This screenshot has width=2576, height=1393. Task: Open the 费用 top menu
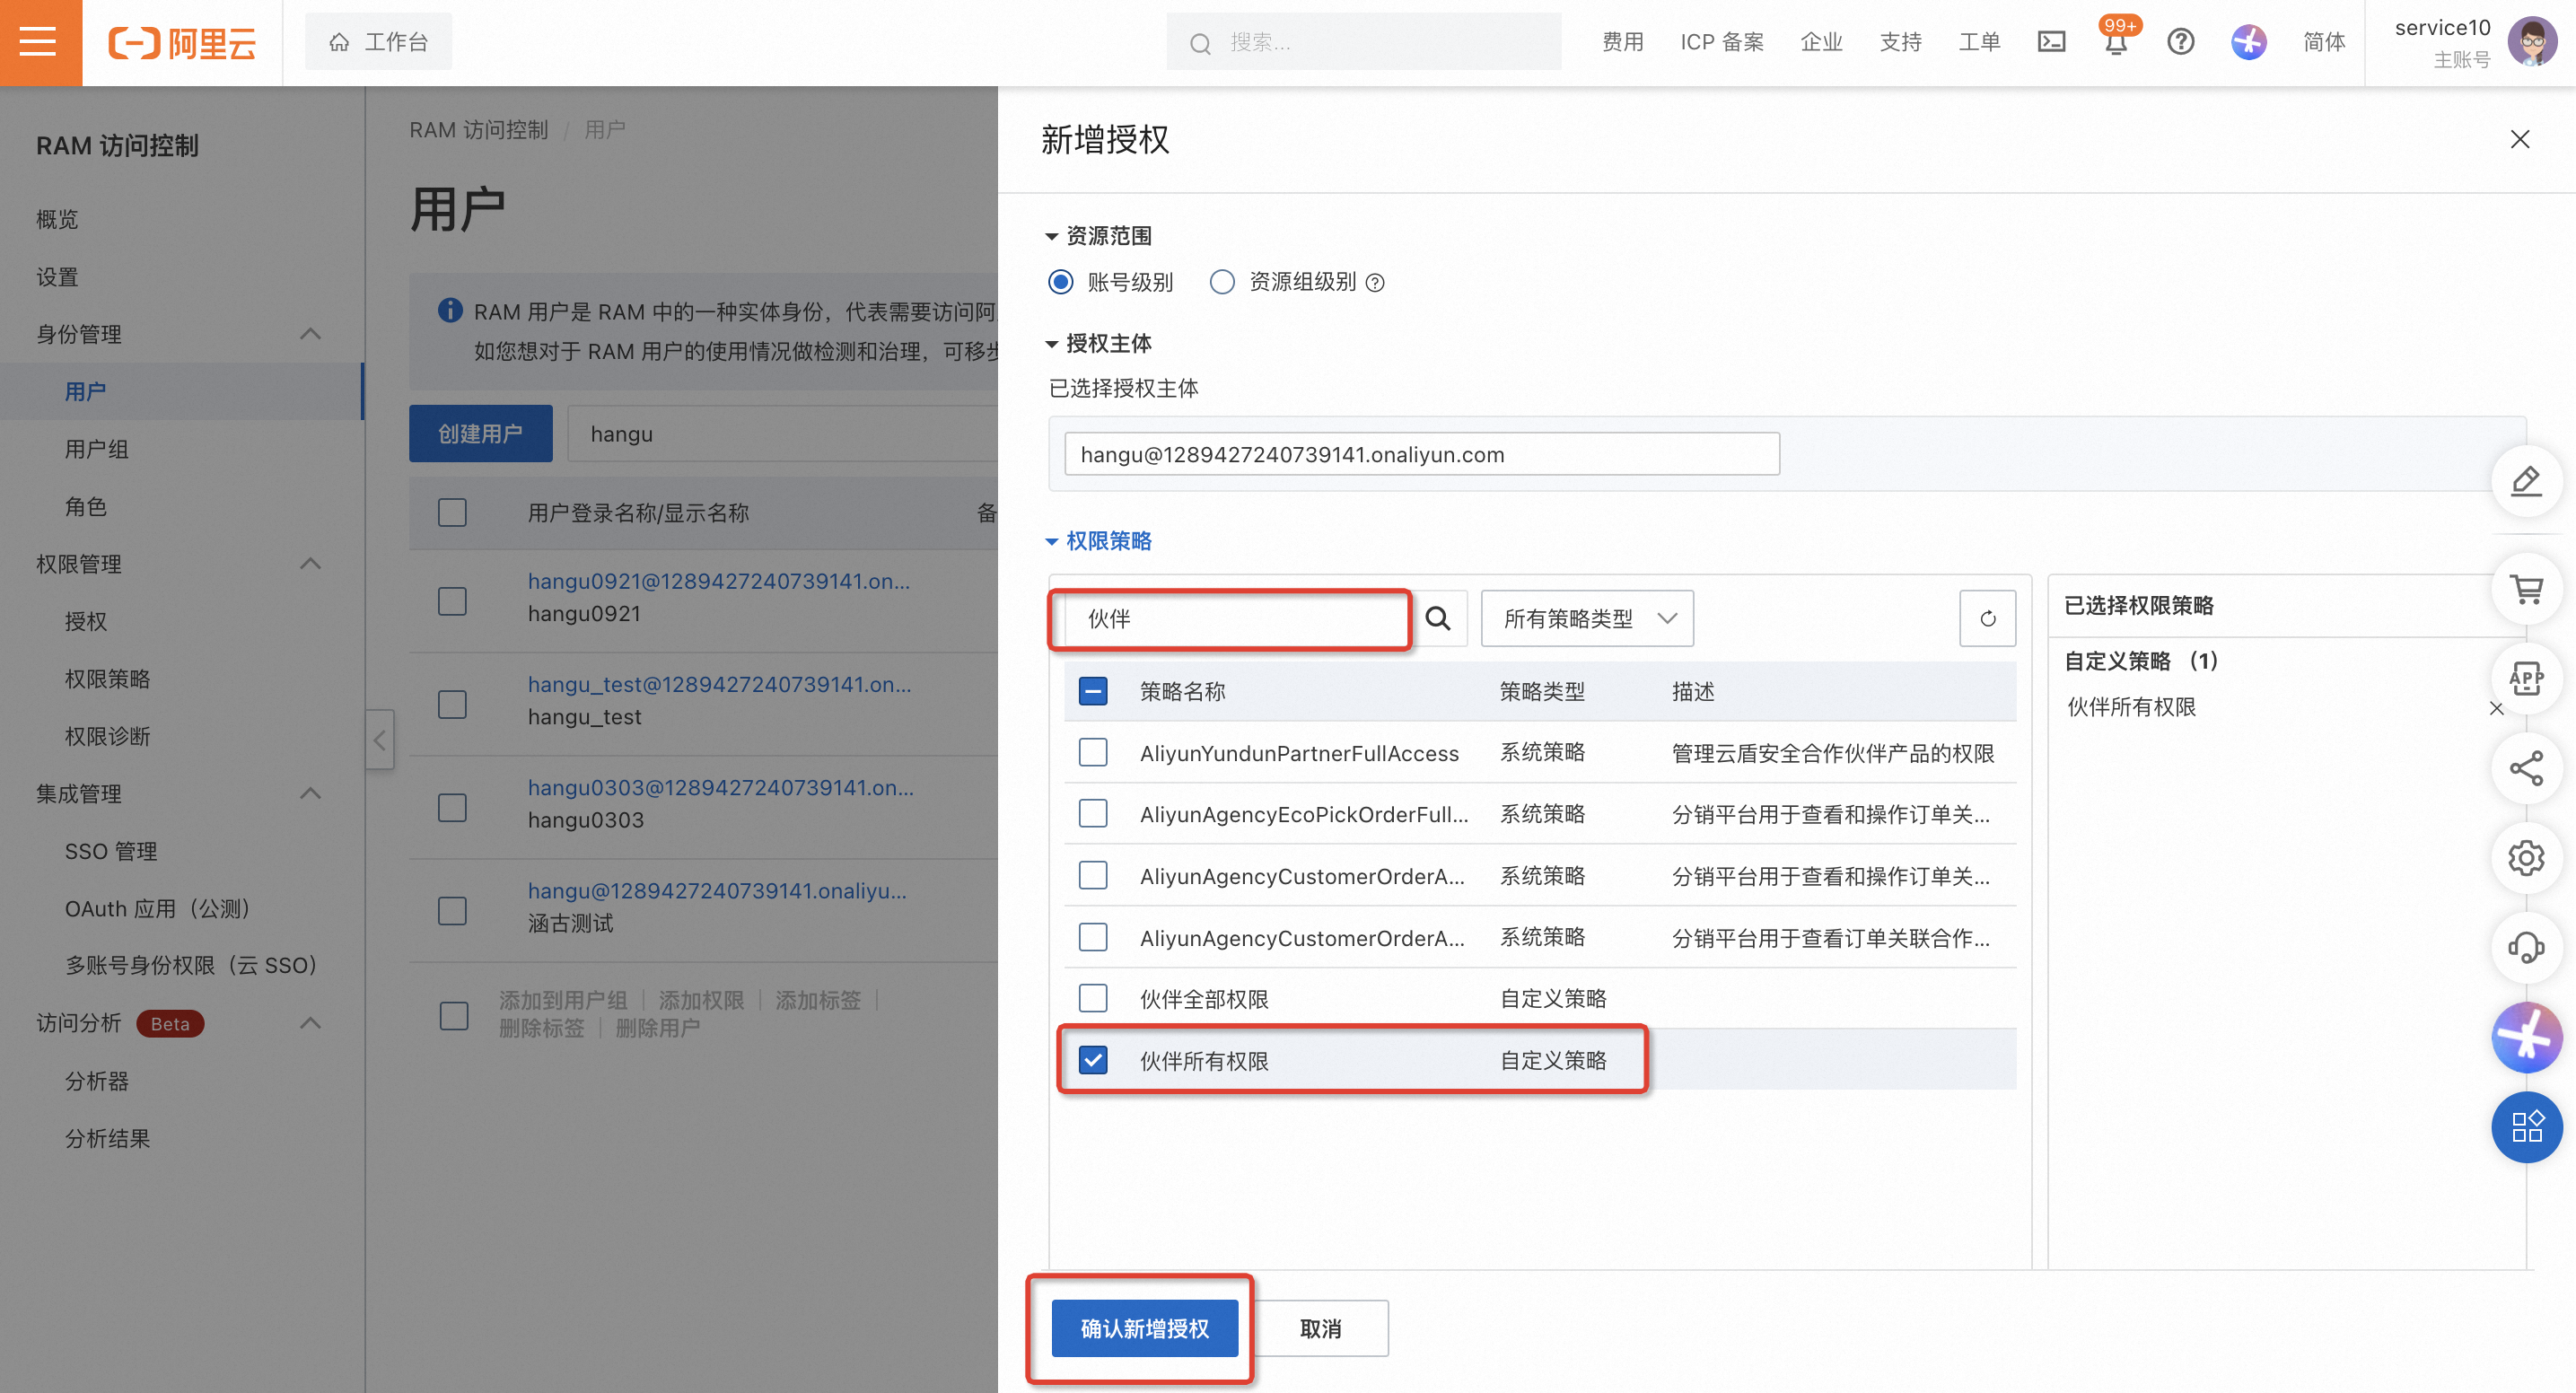click(x=1622, y=42)
